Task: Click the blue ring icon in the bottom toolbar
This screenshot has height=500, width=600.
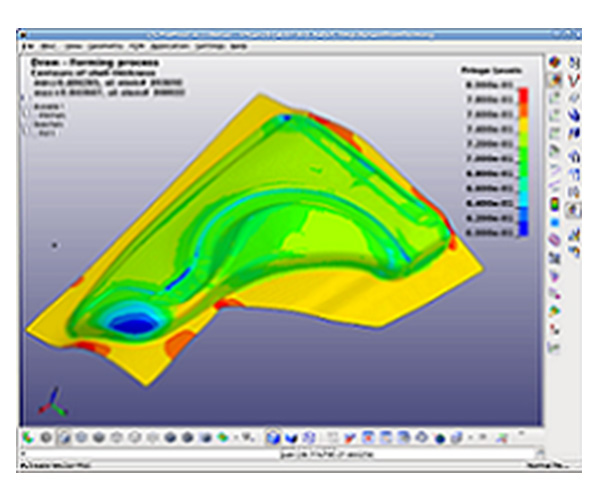Action: click(x=422, y=437)
